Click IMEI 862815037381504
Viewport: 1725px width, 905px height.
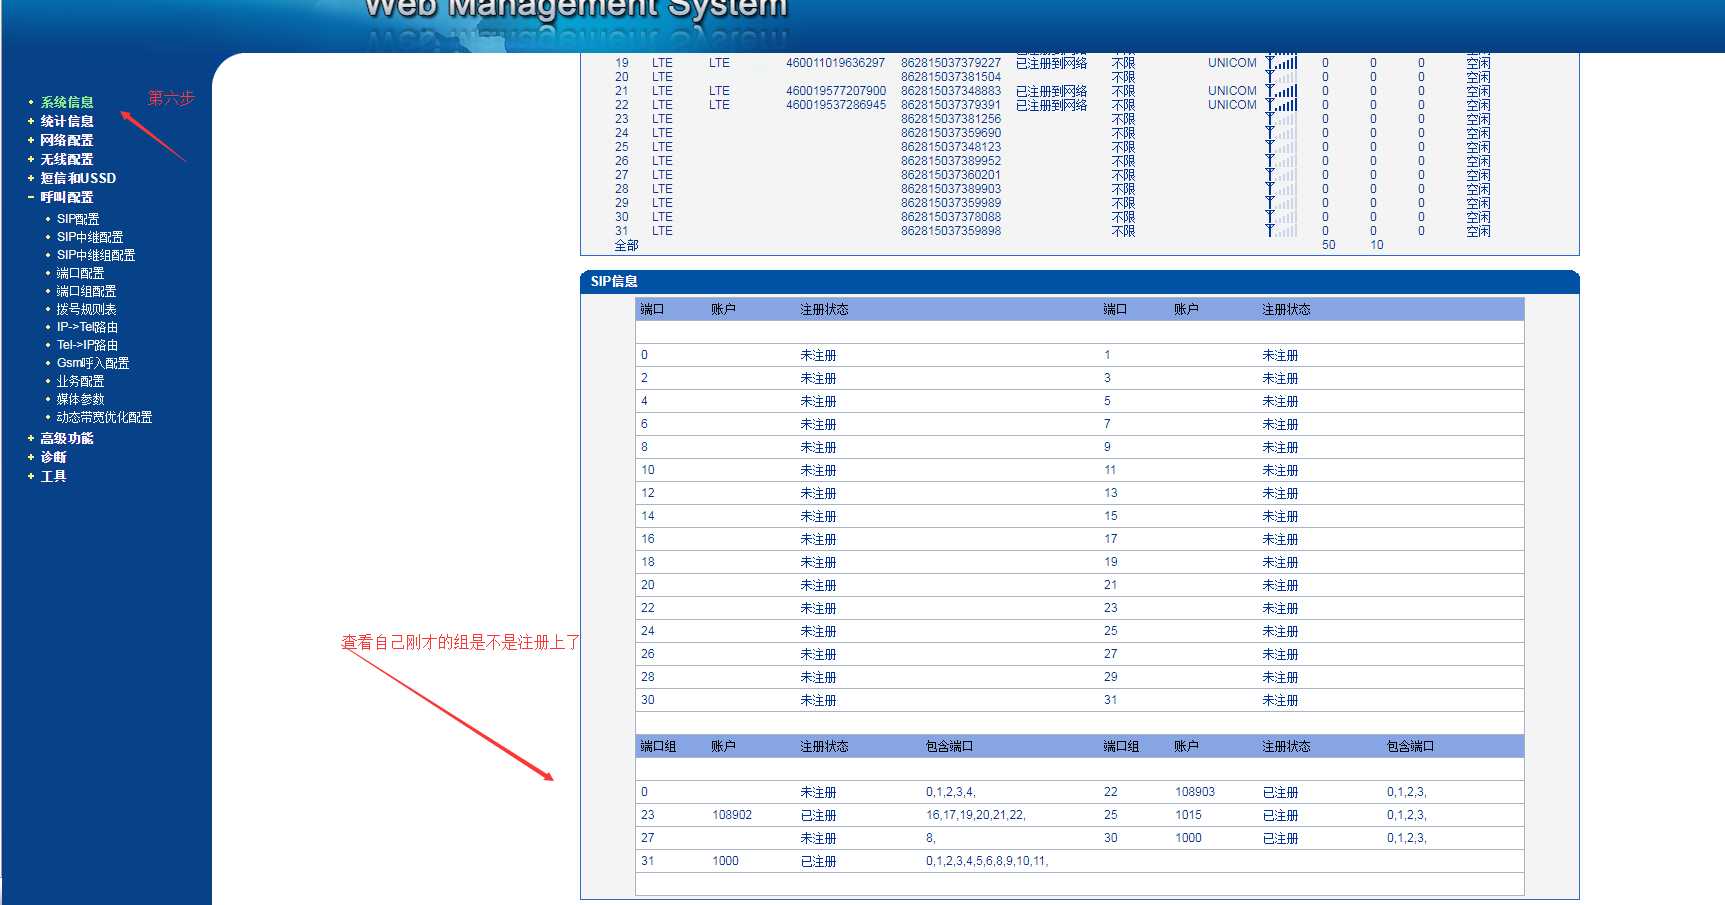click(x=950, y=77)
